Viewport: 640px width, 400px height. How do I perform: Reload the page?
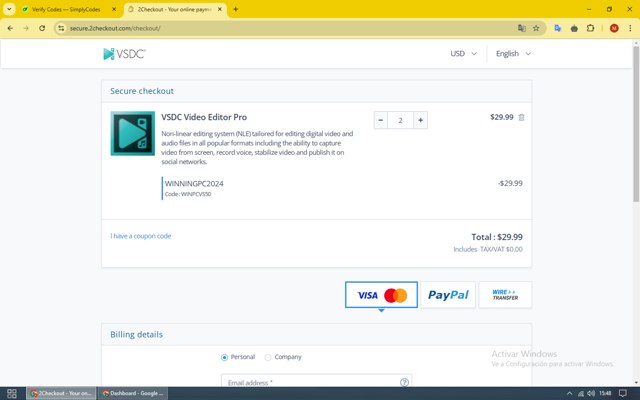coord(42,28)
